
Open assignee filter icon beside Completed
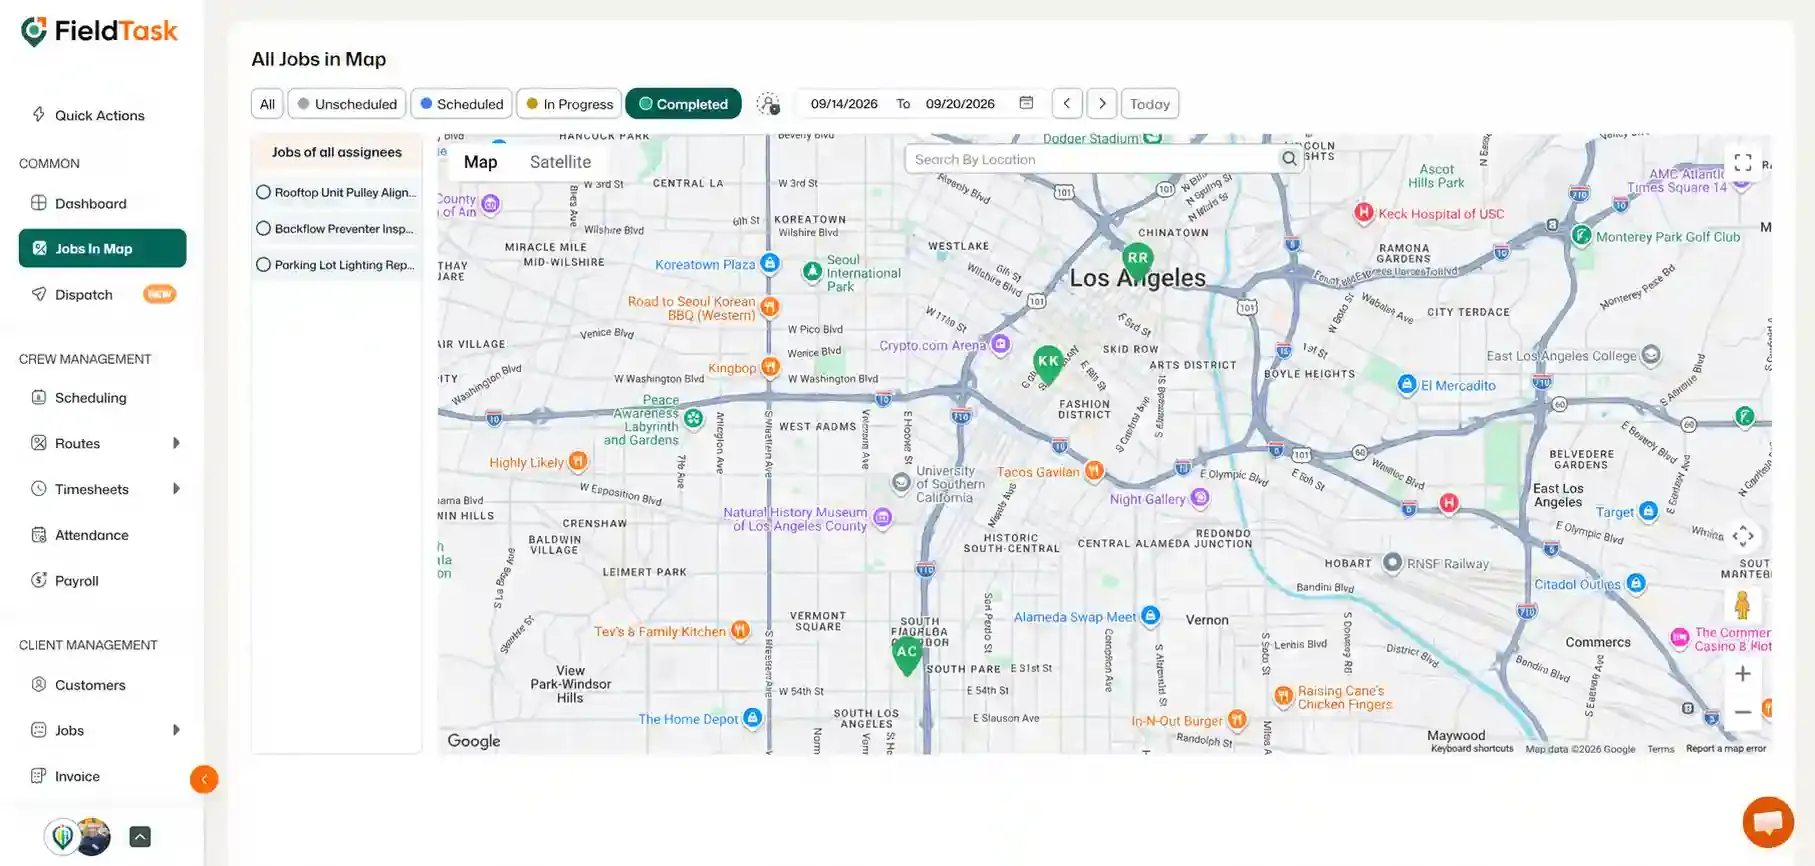(x=768, y=104)
